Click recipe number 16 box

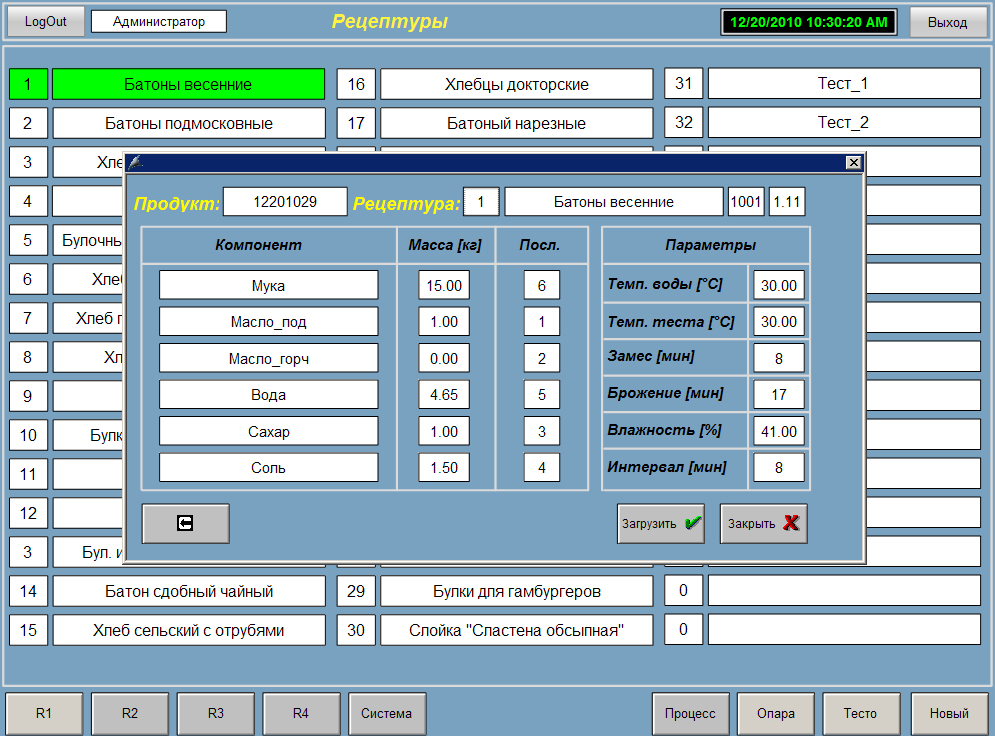(356, 84)
